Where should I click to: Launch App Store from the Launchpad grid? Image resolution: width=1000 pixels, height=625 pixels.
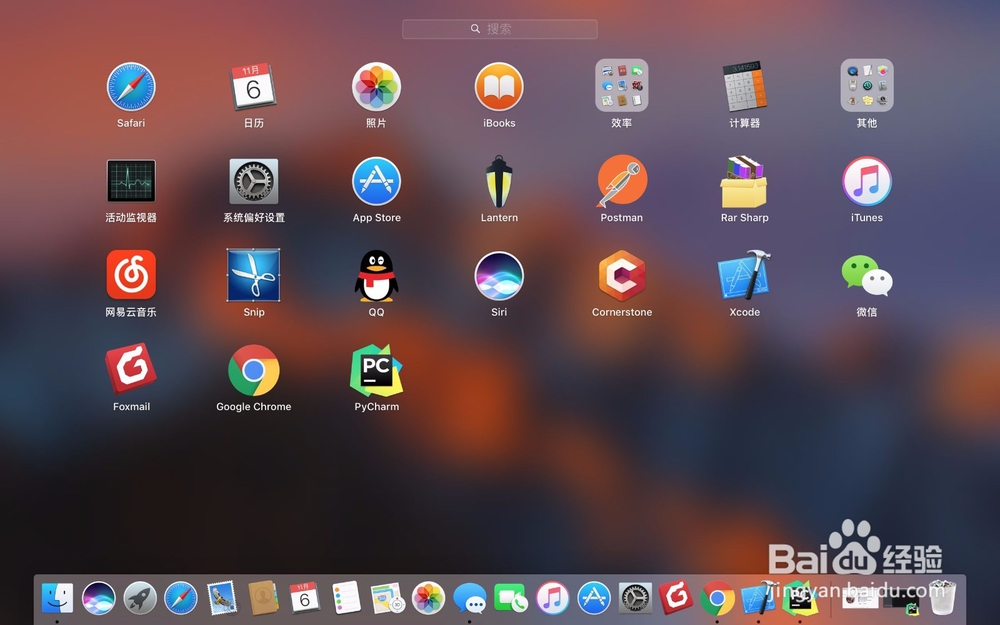376,181
